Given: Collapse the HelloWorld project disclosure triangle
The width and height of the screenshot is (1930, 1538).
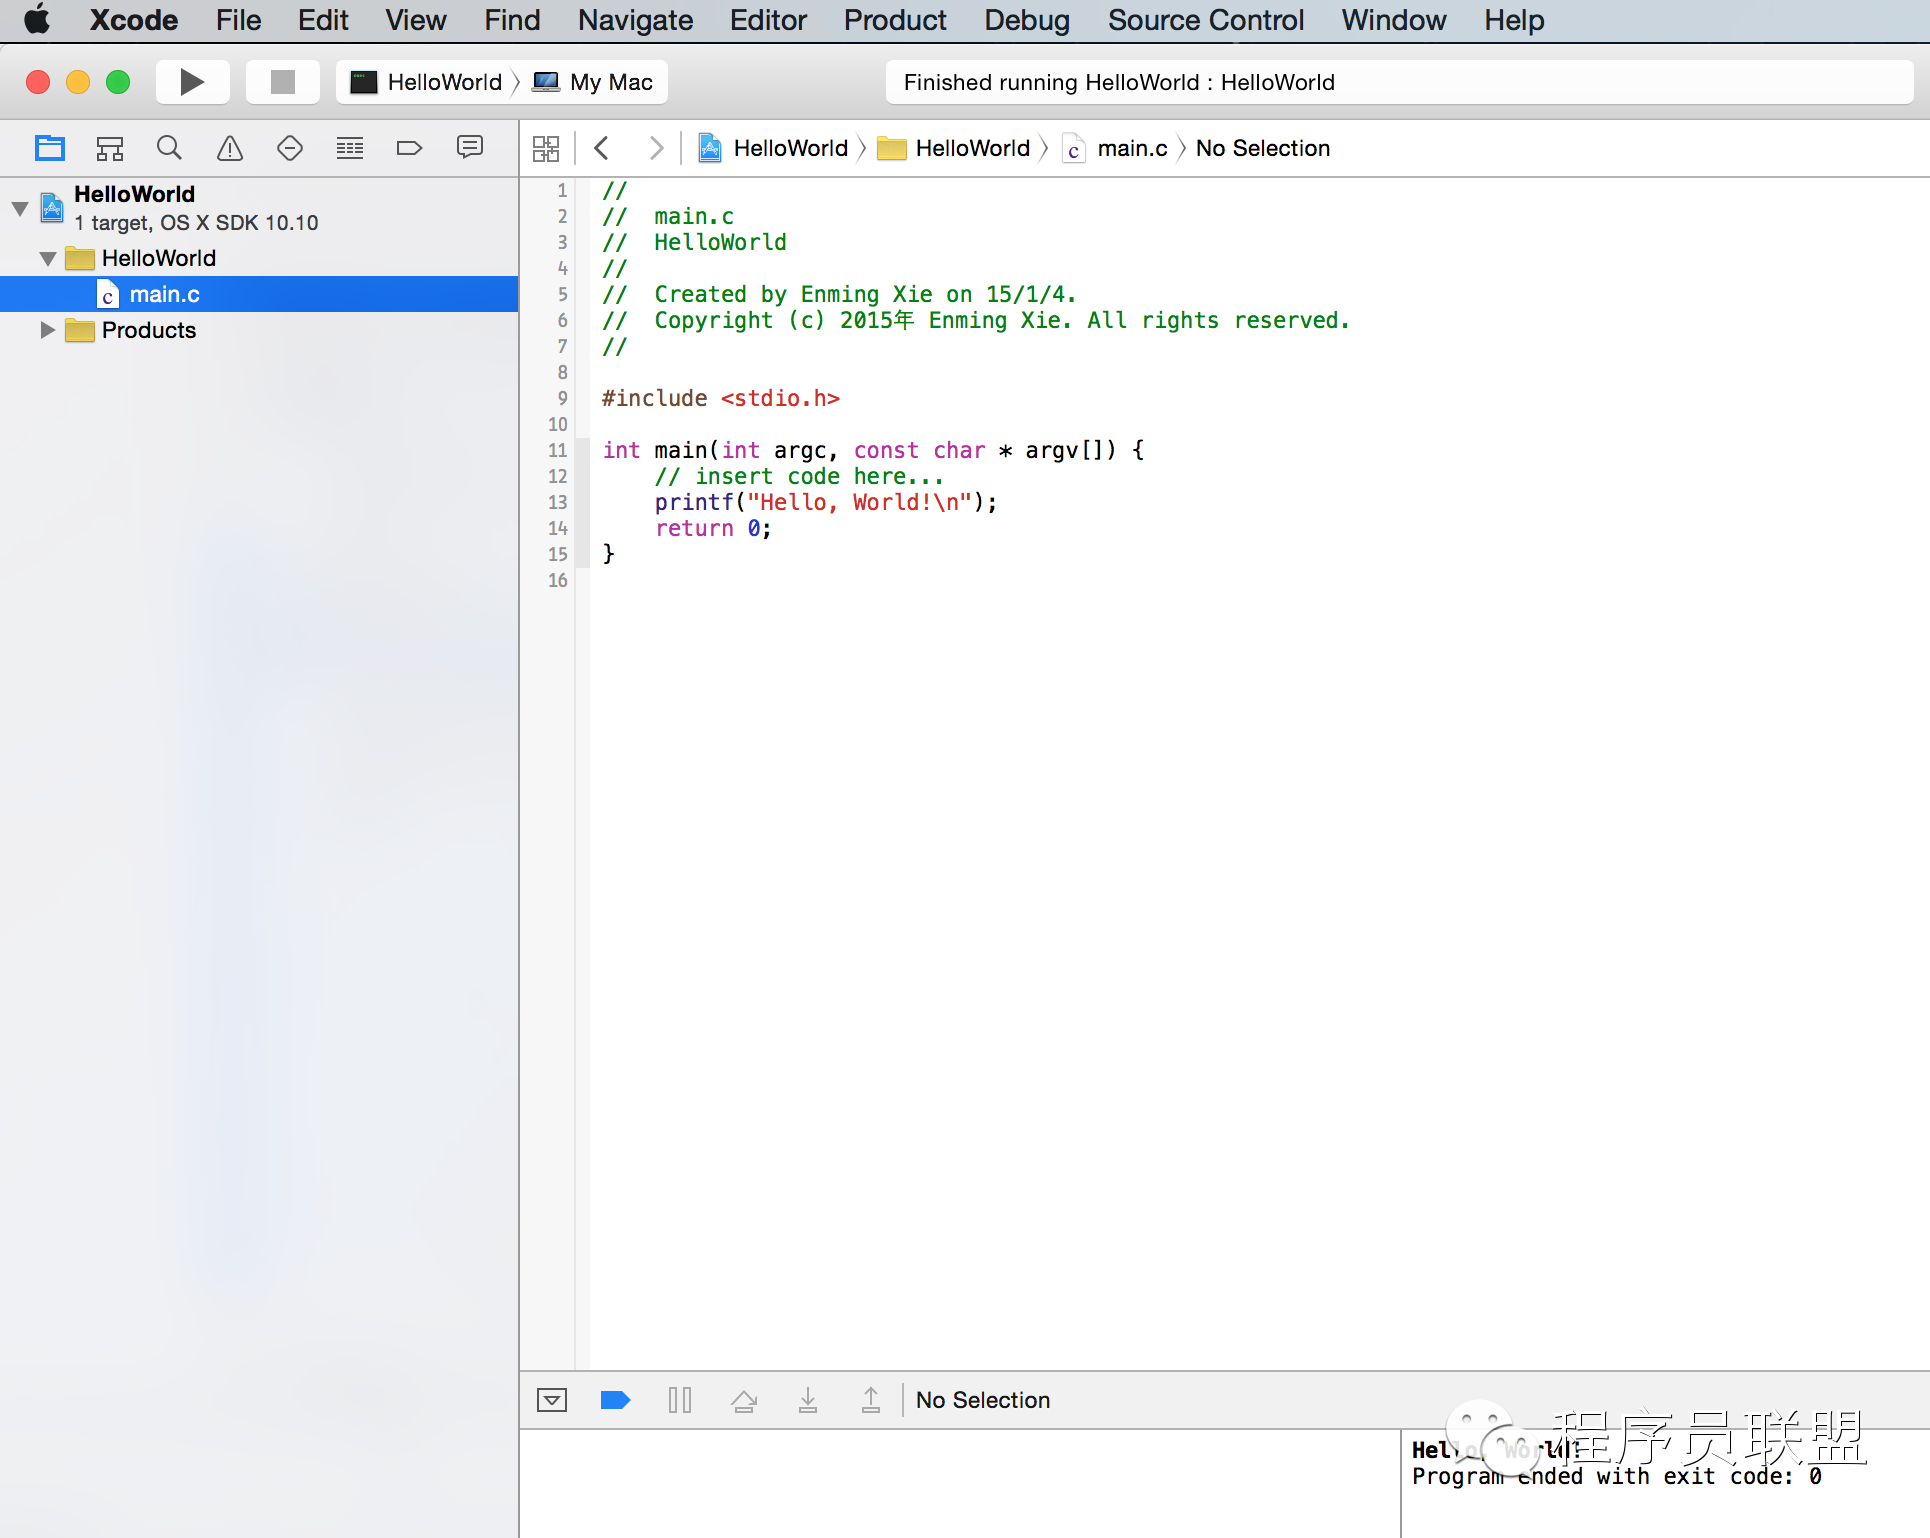Looking at the screenshot, I should click(x=20, y=208).
